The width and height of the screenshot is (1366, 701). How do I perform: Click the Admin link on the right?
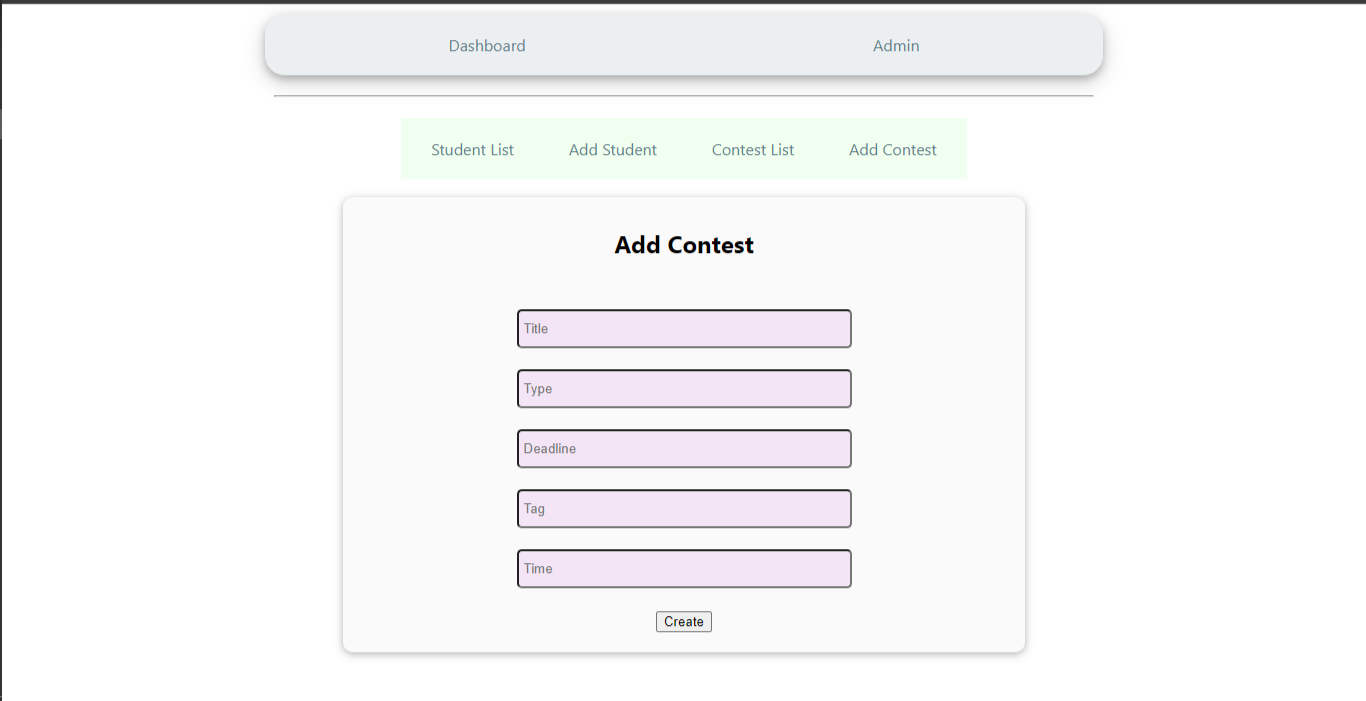tap(895, 45)
